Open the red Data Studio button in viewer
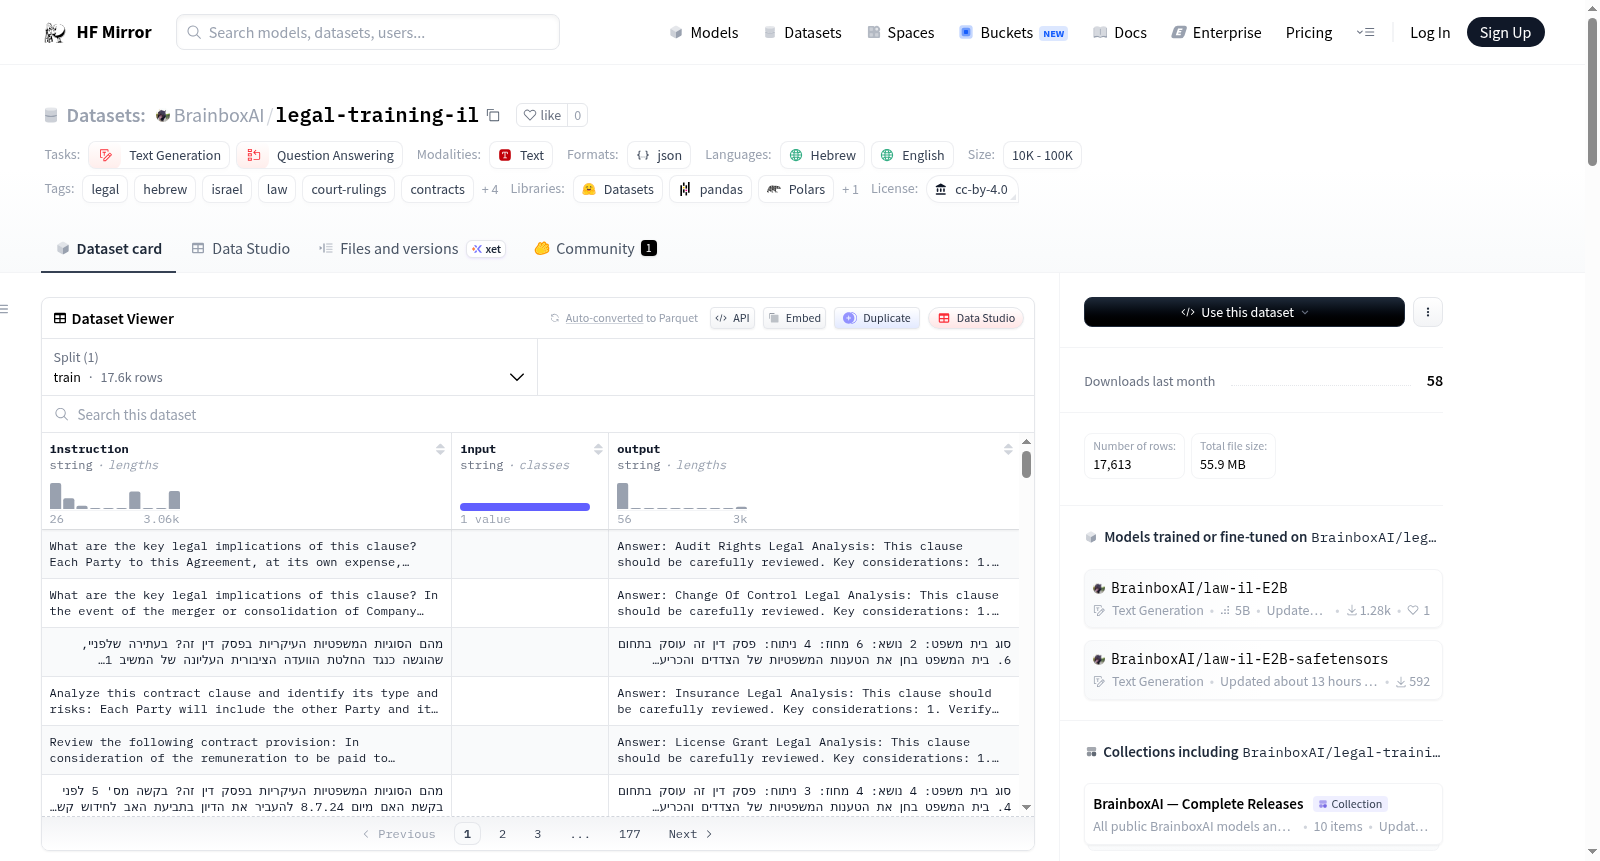Screen dimensions: 1600x861 [976, 318]
